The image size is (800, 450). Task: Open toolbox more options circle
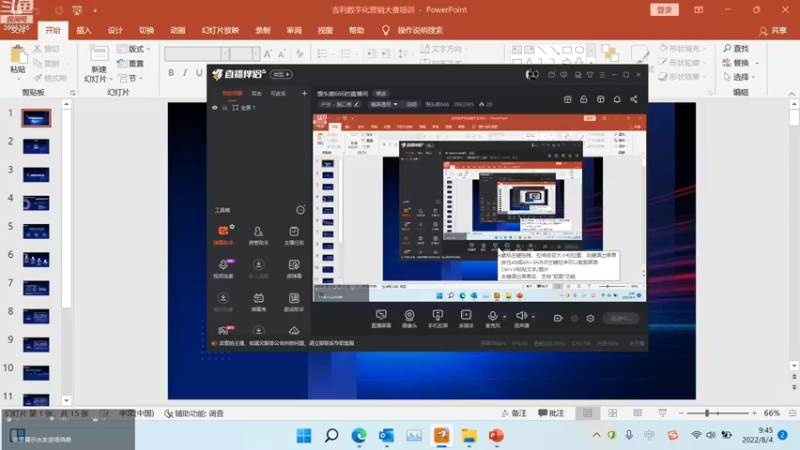tap(300, 210)
